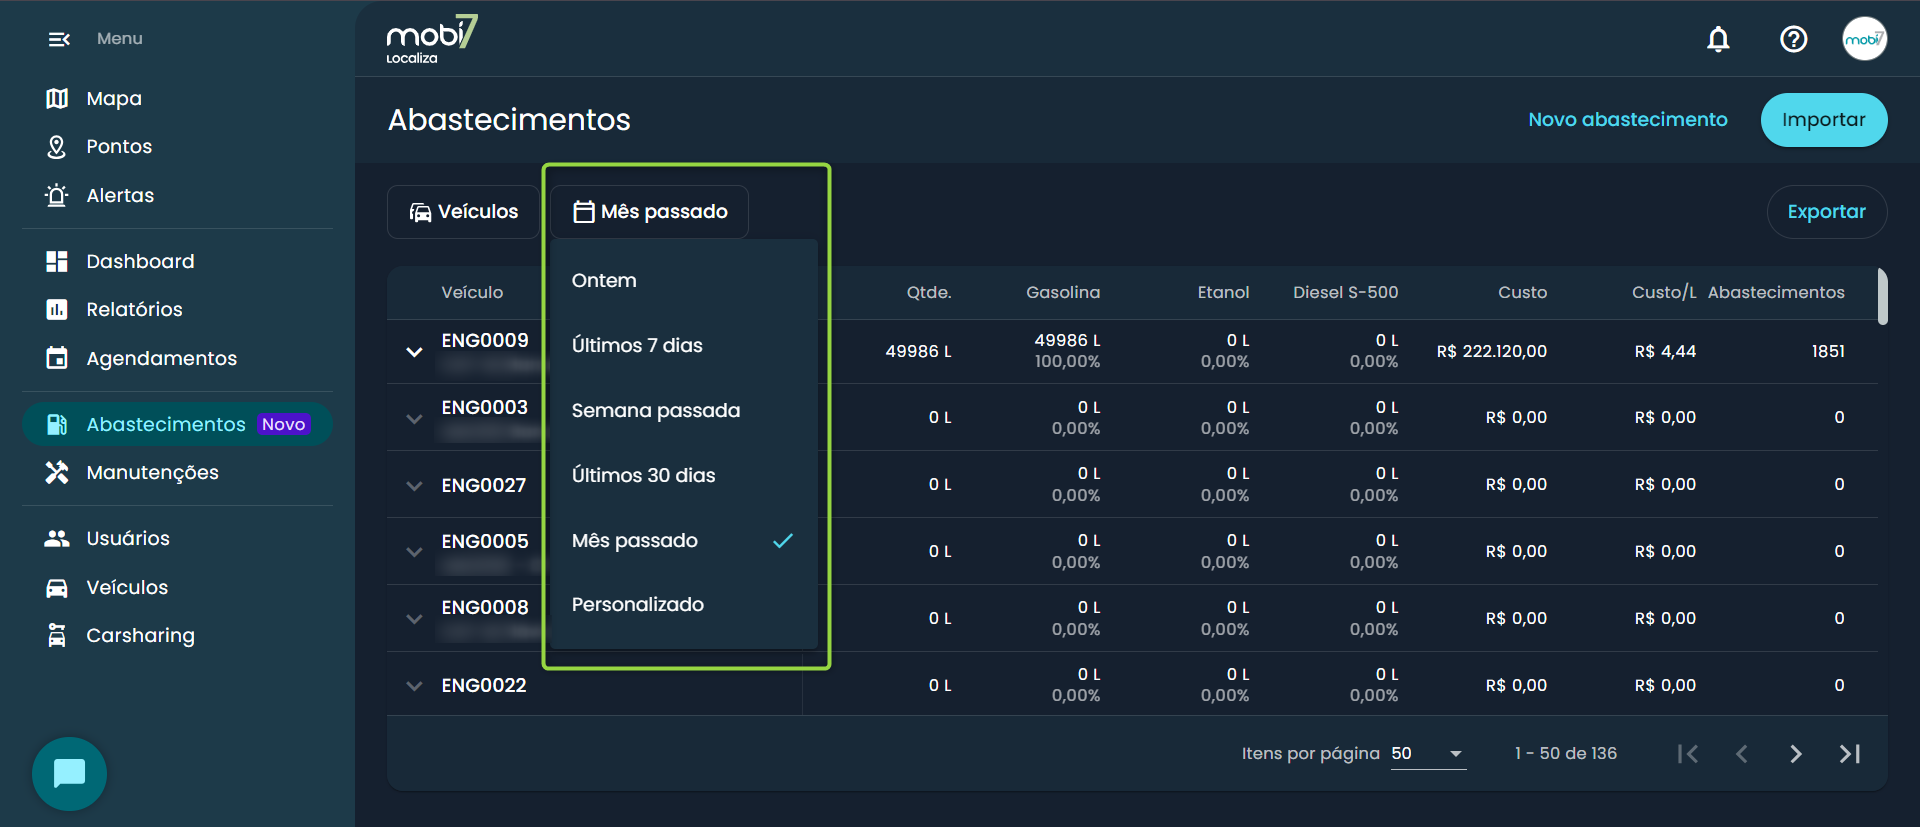Viewport: 1920px width, 827px height.
Task: Open notifications bell
Action: [1718, 39]
